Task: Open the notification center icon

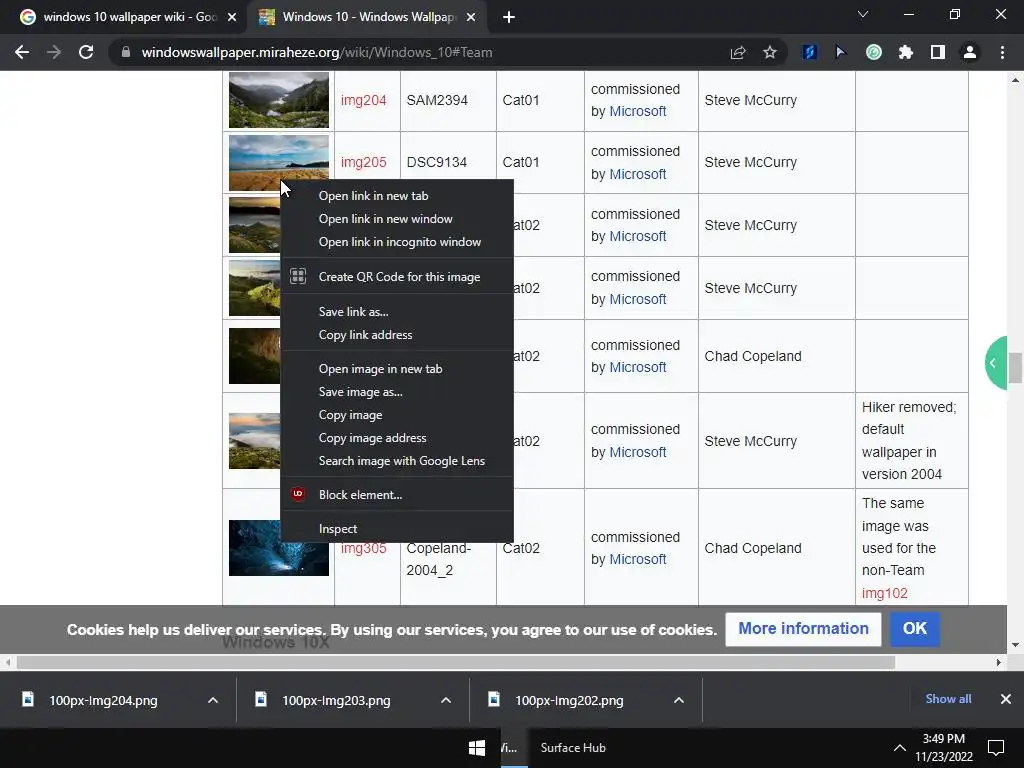Action: click(x=996, y=747)
